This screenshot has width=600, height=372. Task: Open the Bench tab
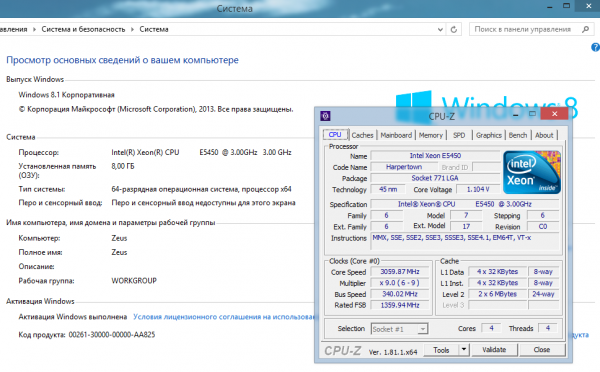coord(518,135)
